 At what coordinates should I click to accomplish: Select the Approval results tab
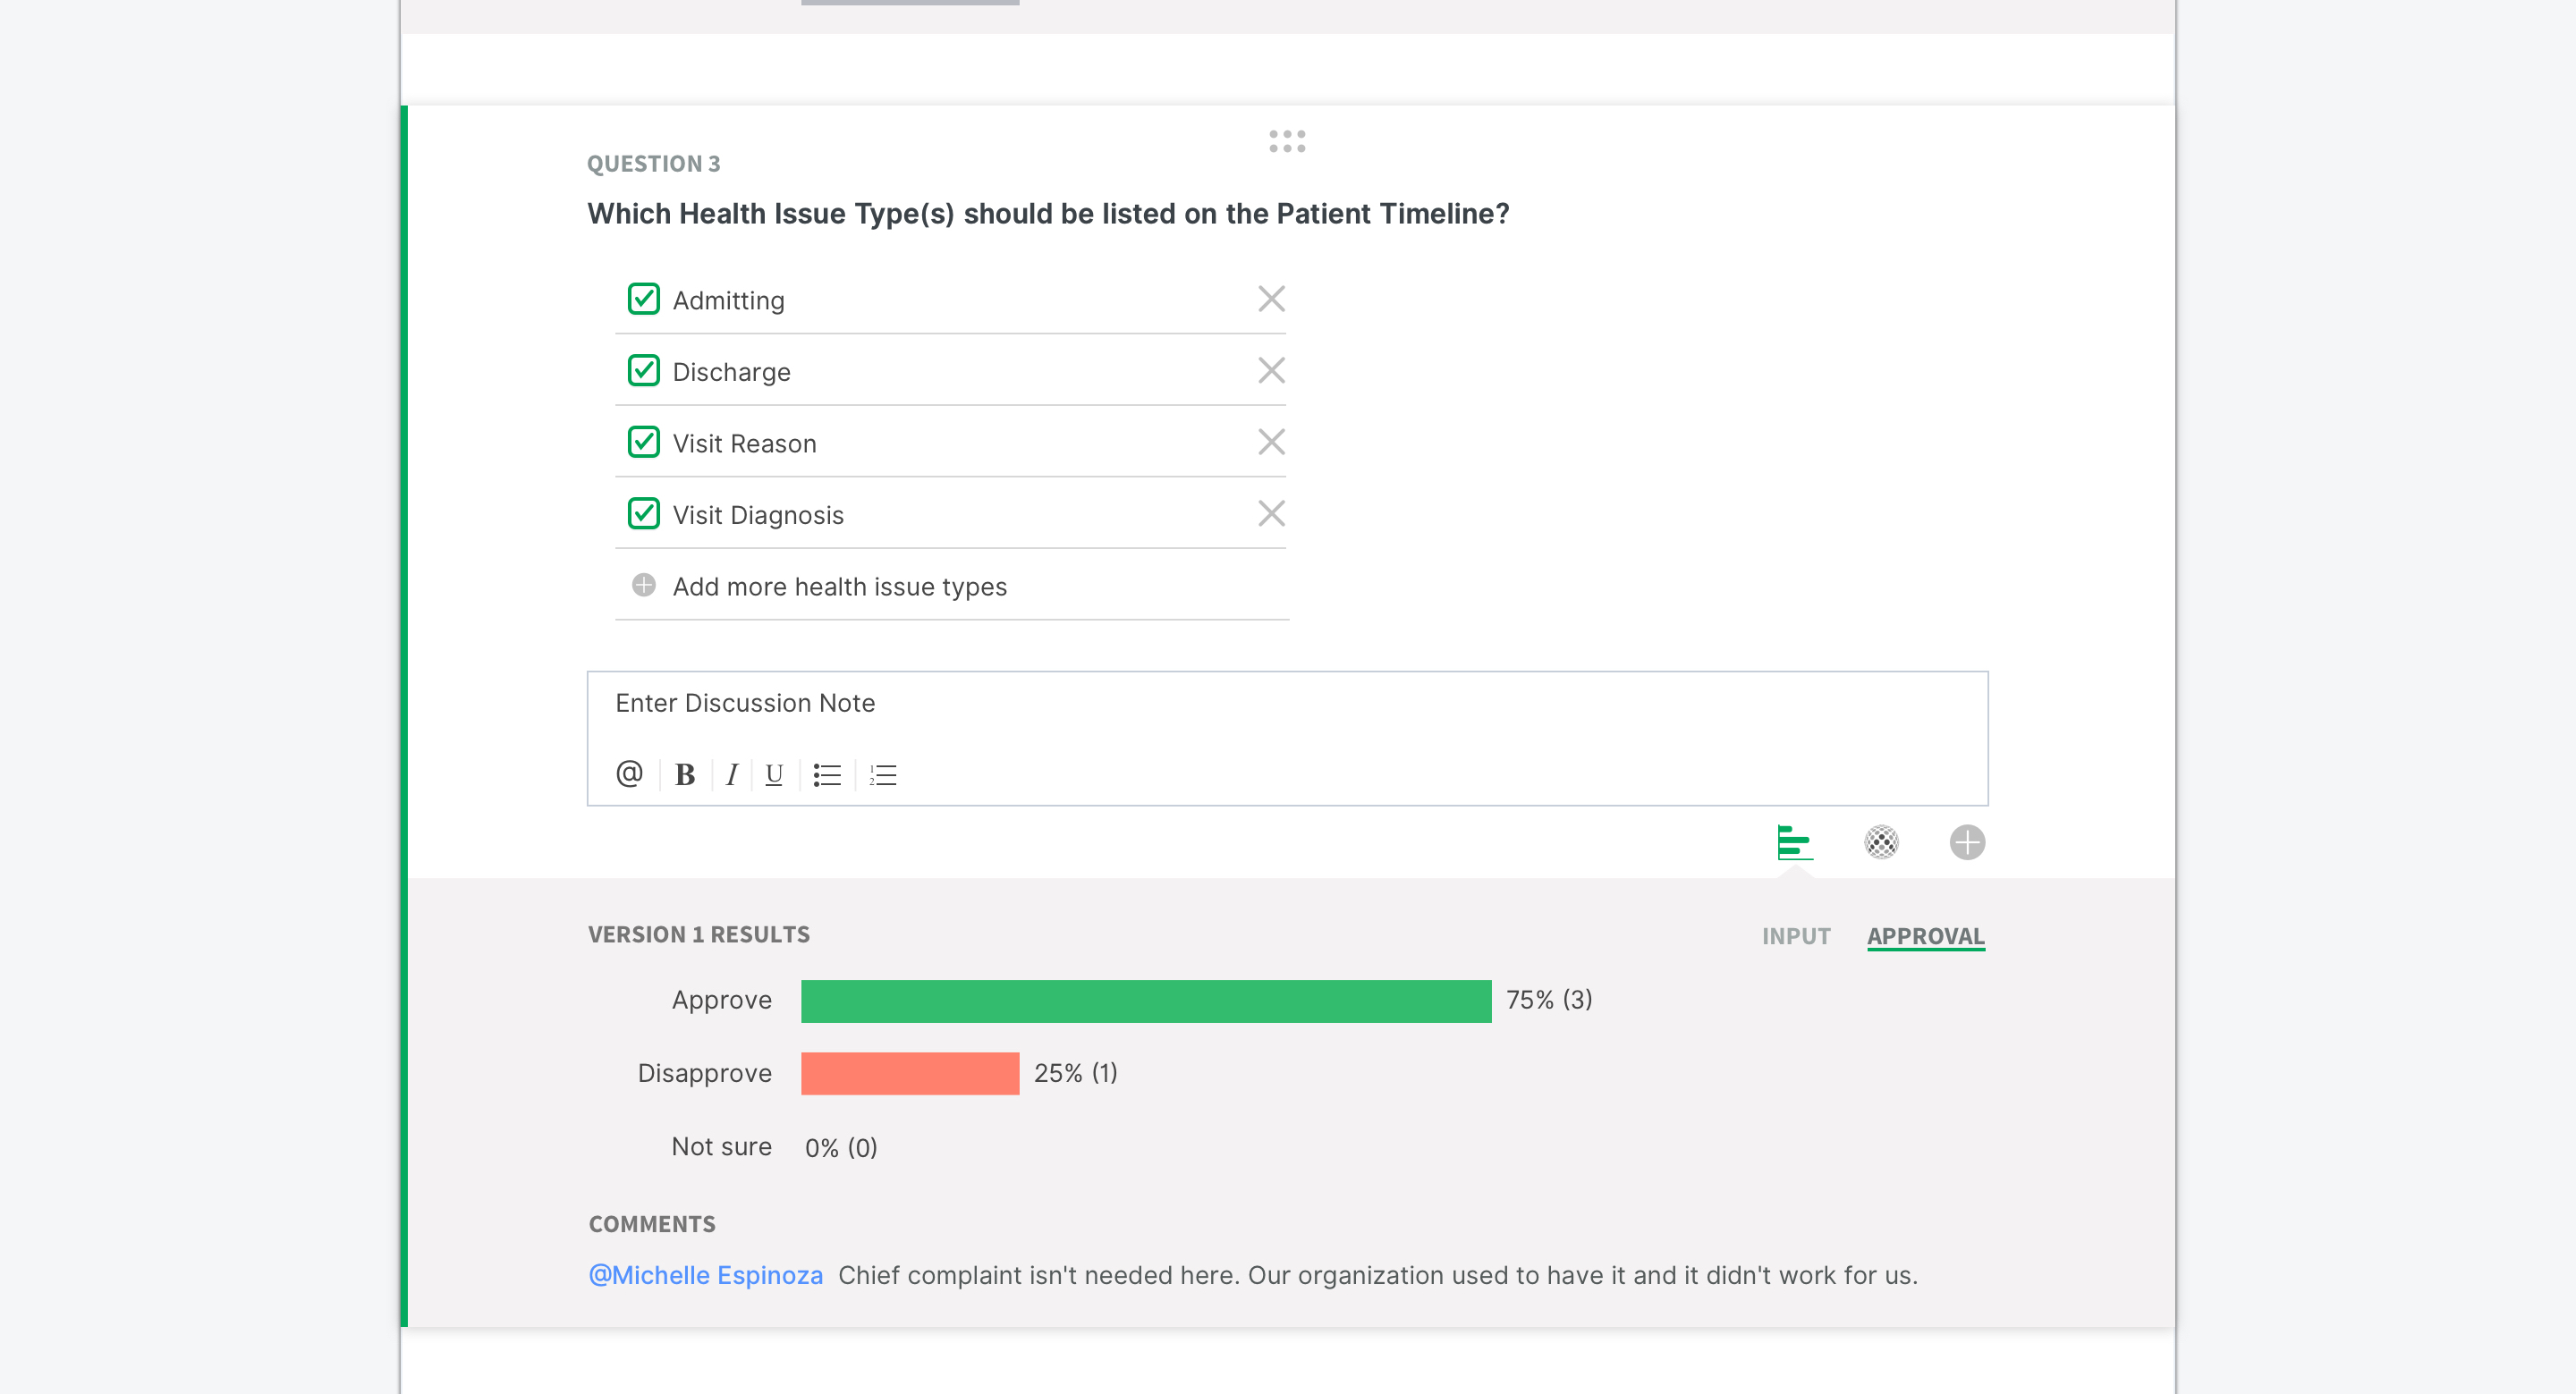pos(1926,936)
